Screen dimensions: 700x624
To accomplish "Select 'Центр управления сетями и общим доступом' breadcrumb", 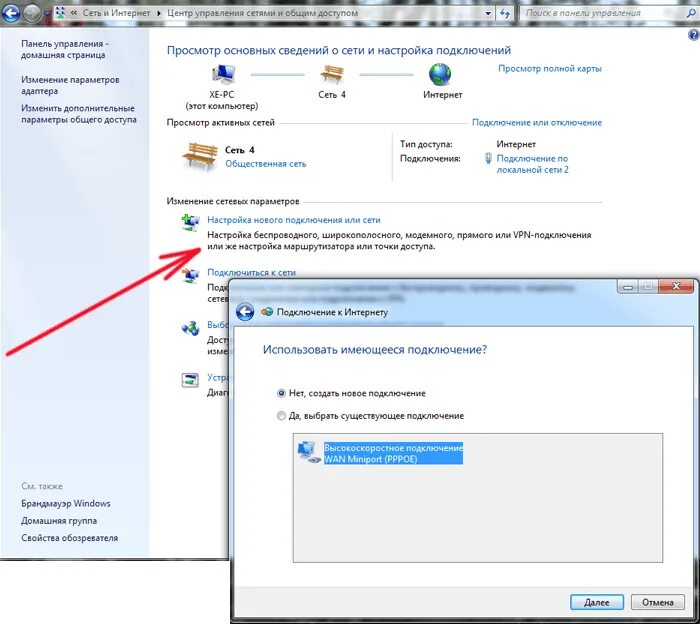I will (x=262, y=13).
